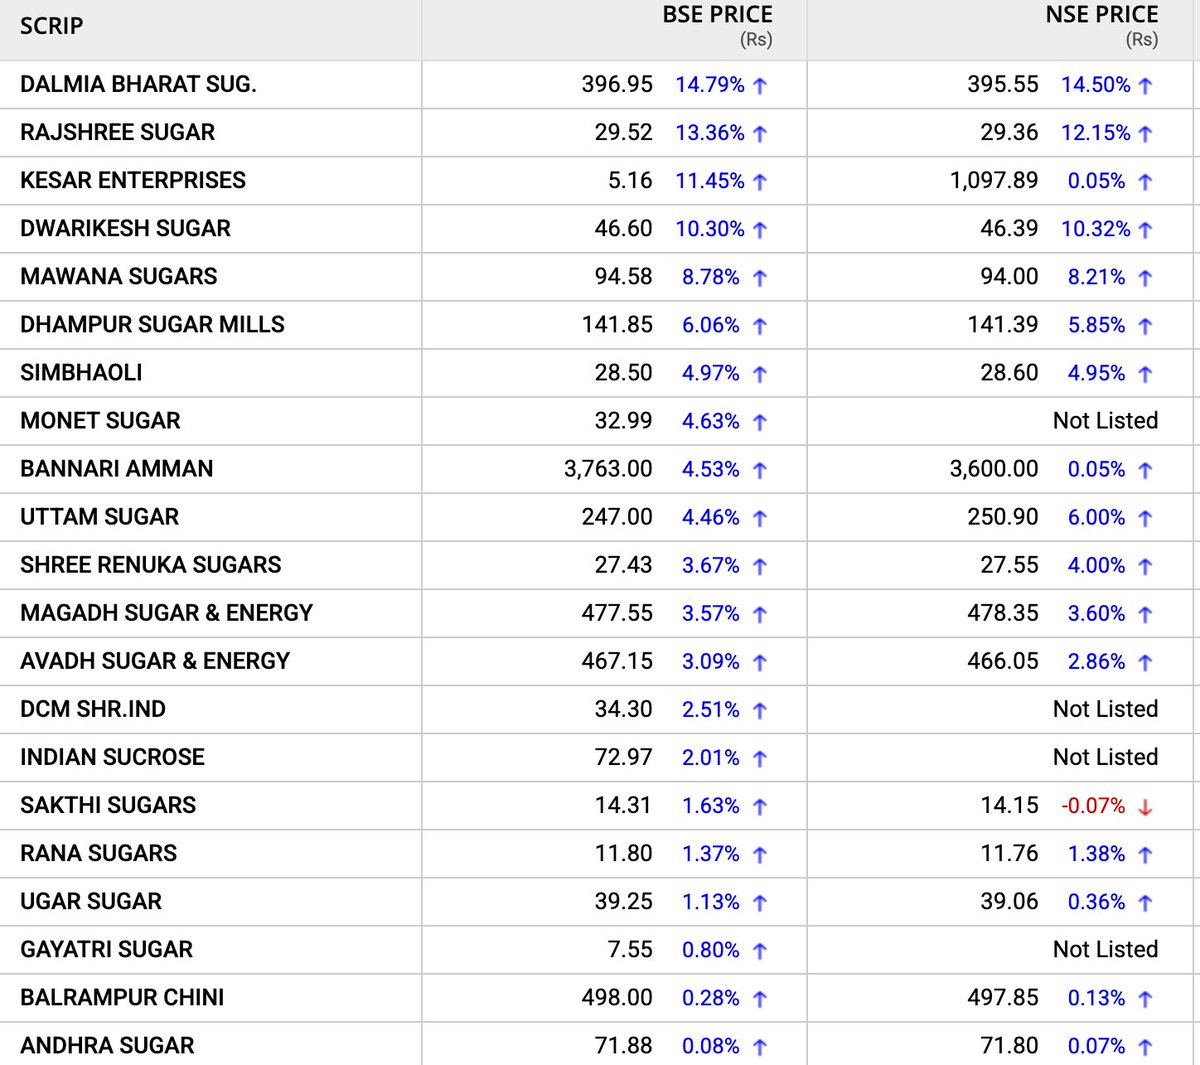The height and width of the screenshot is (1065, 1200).
Task: Click BSE price 141.85 for Dhampur Sugar
Action: [617, 324]
